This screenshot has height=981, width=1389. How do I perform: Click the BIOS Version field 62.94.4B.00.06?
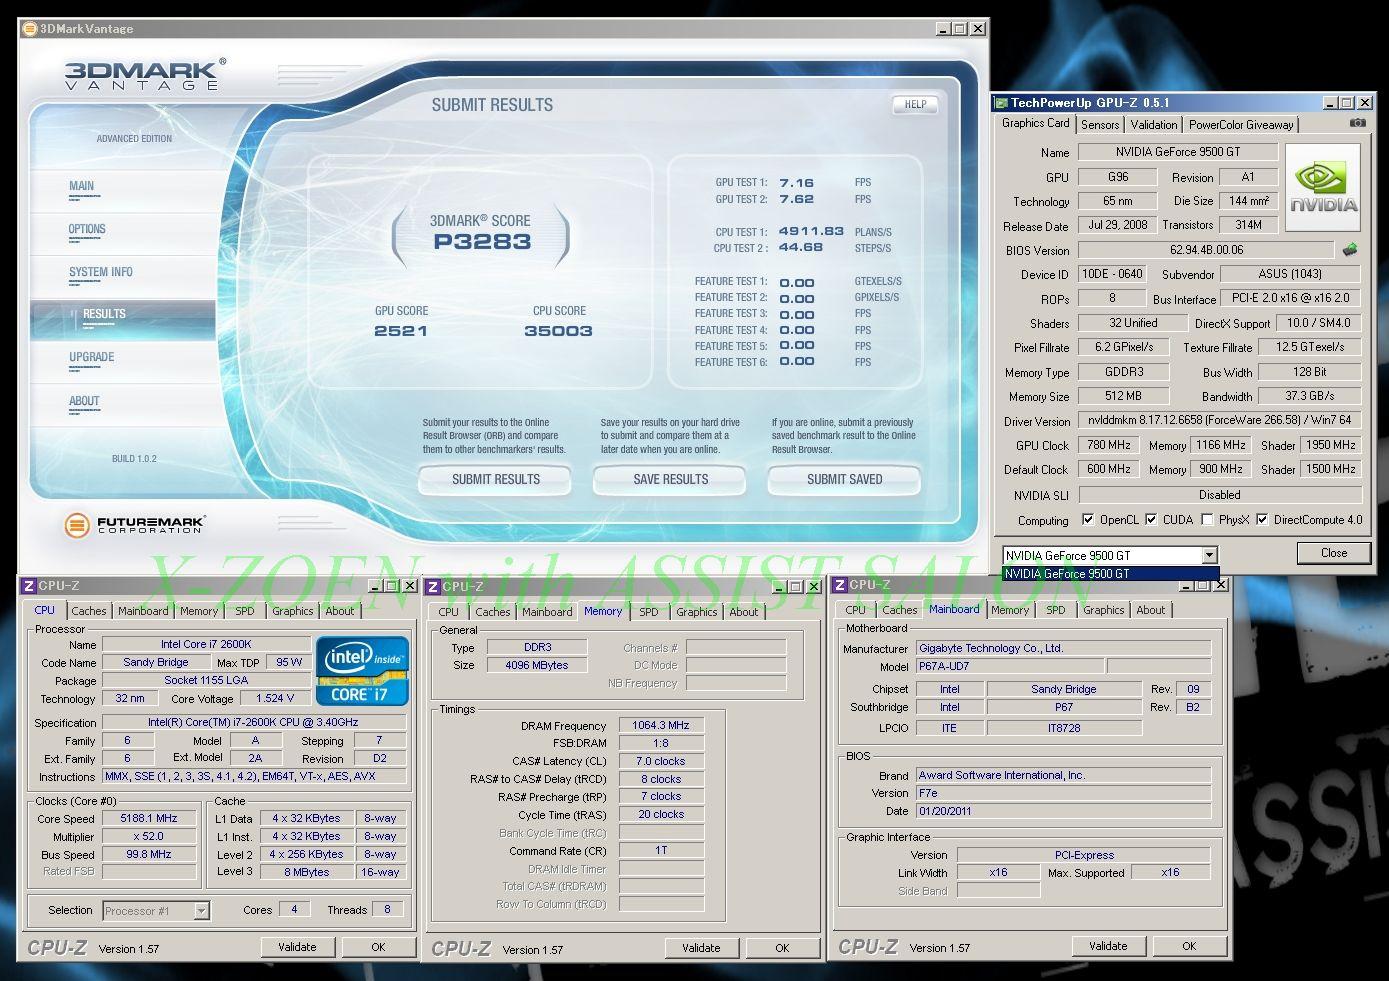point(1206,250)
